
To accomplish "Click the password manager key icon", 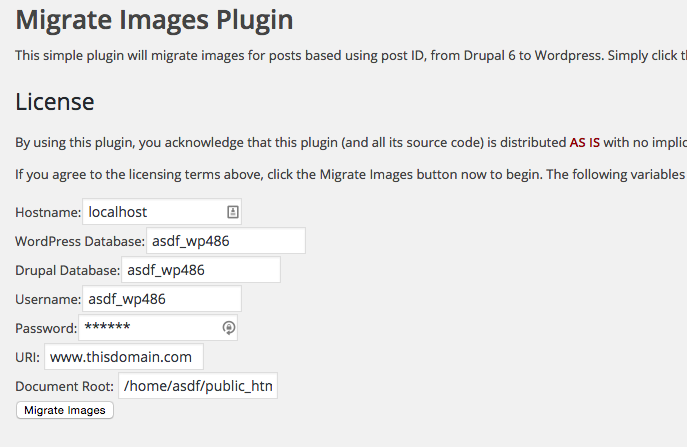I will [x=229, y=328].
